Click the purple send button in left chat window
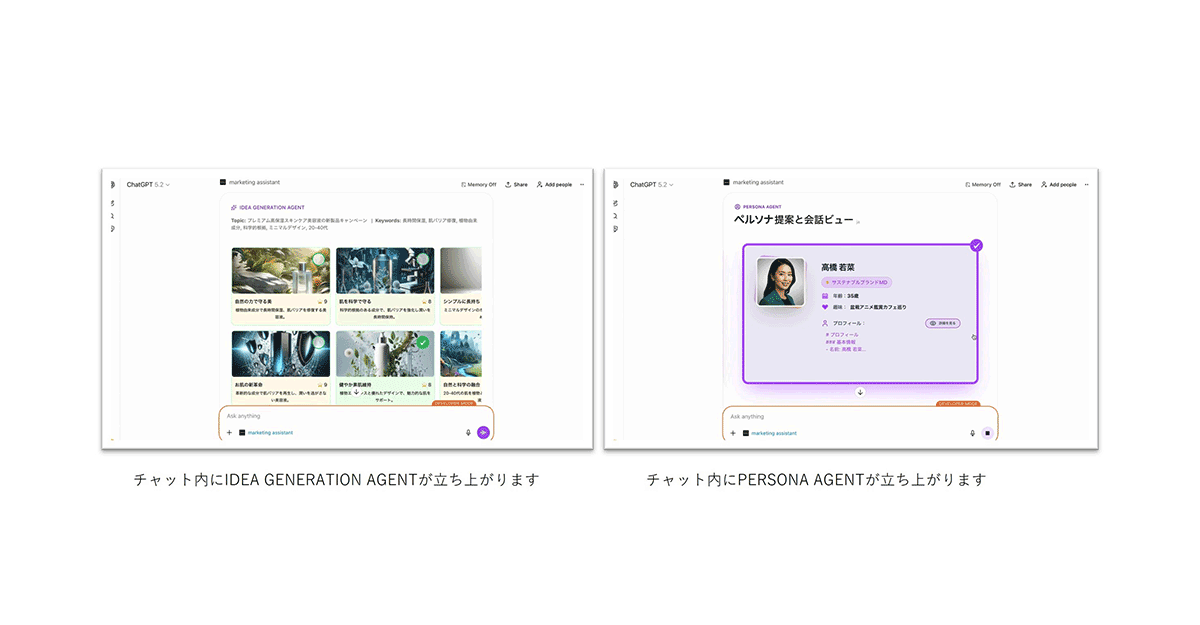Viewport: 1200px width, 625px height. click(483, 433)
